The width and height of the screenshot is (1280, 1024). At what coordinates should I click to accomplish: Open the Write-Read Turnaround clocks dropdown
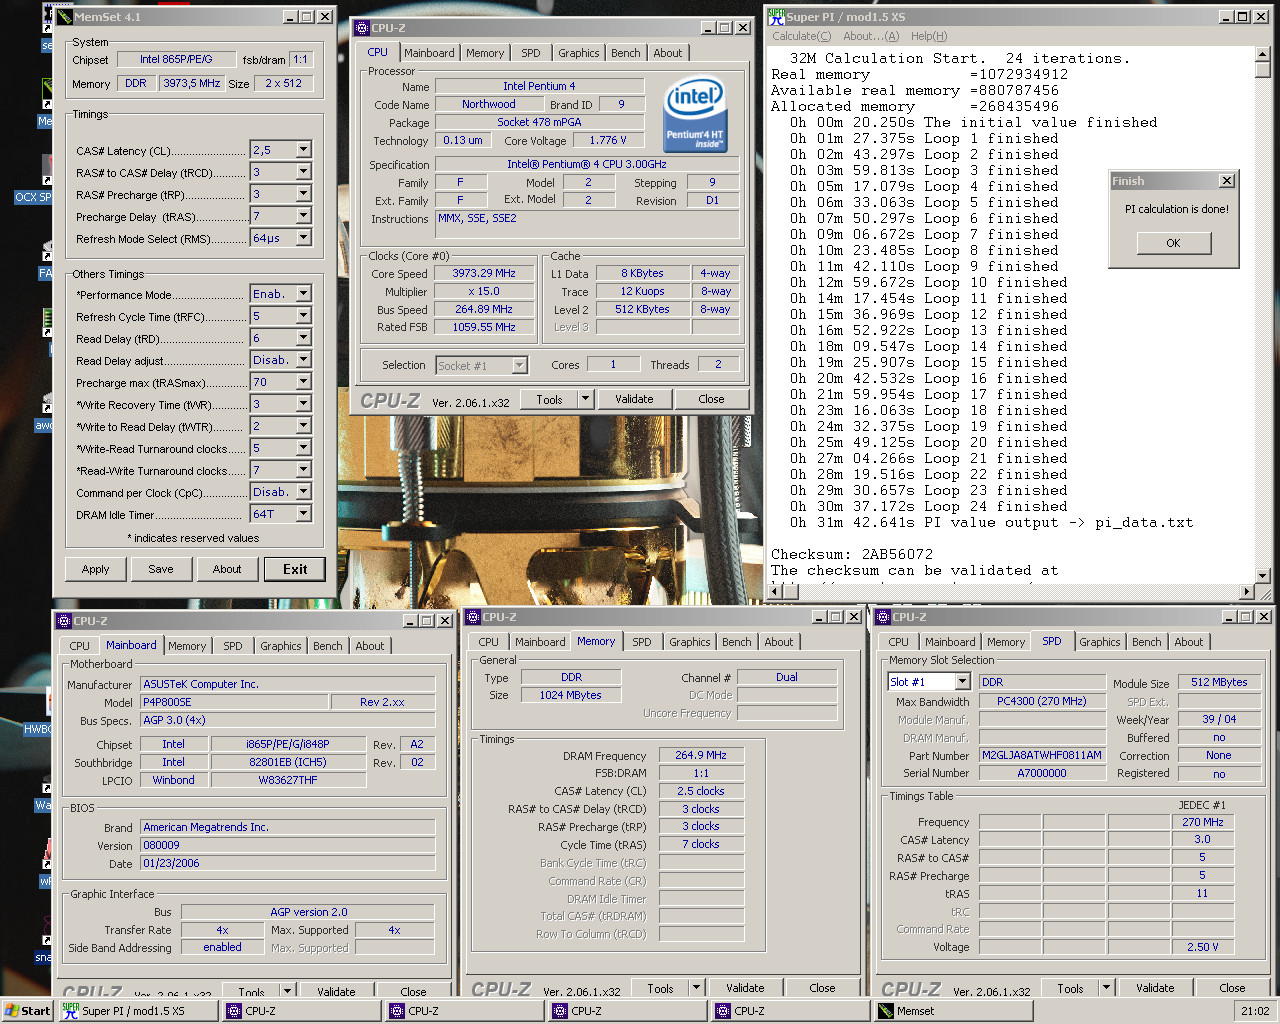point(303,448)
